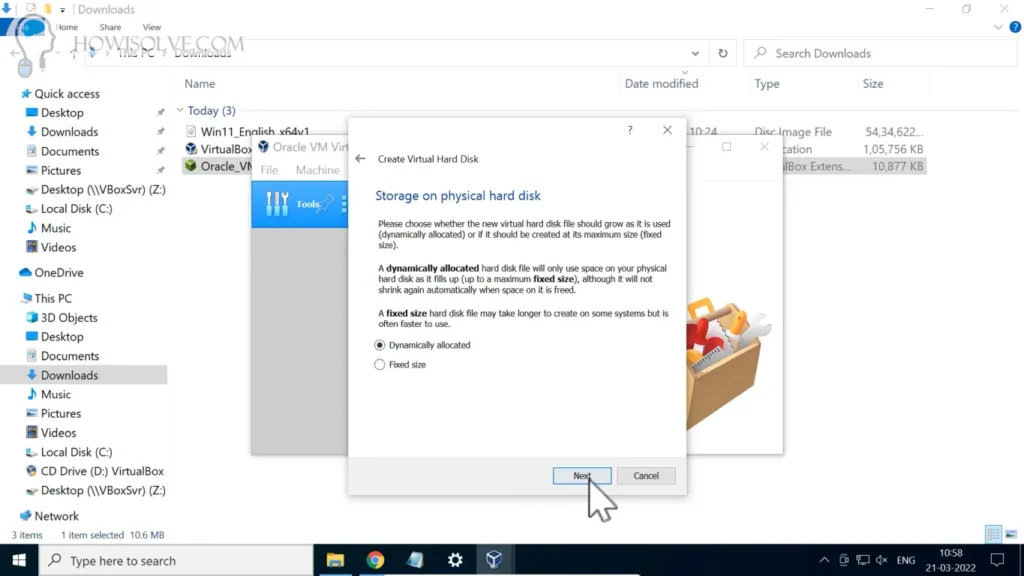The height and width of the screenshot is (576, 1024).
Task: Launch Google Chrome from the taskbar
Action: pos(375,560)
